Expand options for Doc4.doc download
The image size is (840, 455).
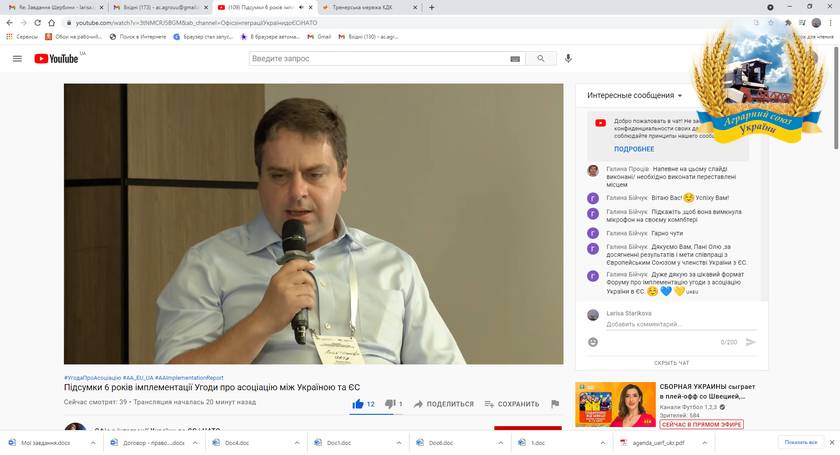tap(297, 443)
